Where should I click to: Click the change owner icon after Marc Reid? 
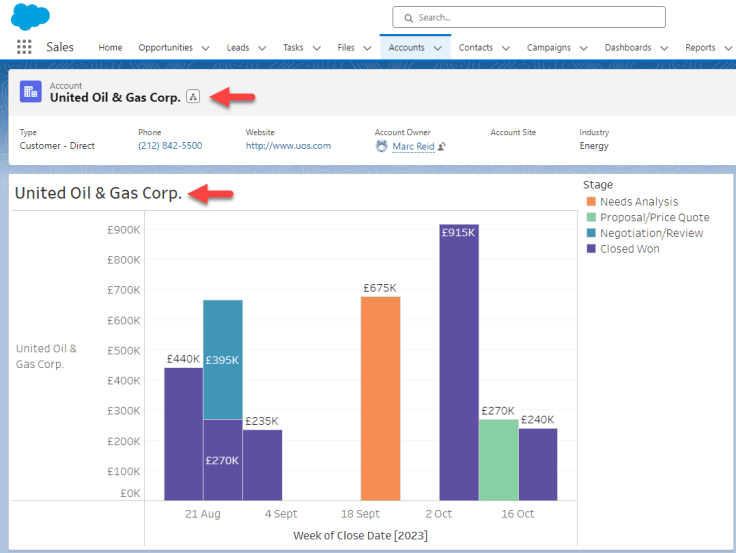coord(441,146)
